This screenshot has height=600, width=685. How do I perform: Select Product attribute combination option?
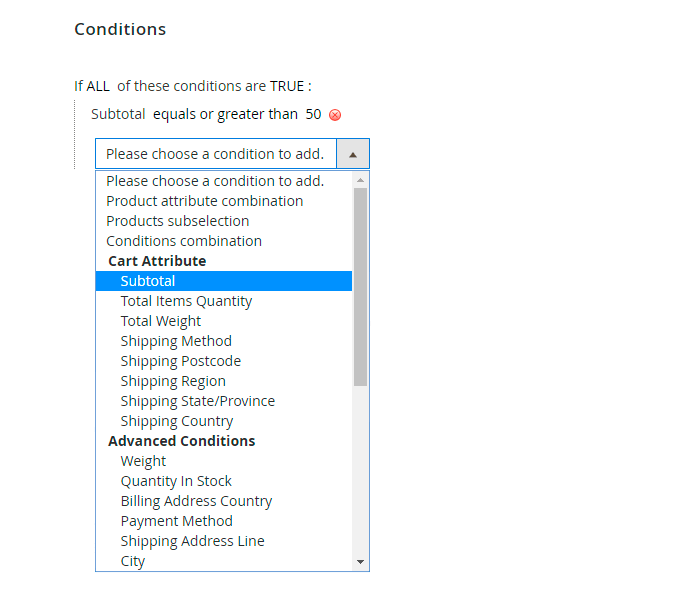205,201
